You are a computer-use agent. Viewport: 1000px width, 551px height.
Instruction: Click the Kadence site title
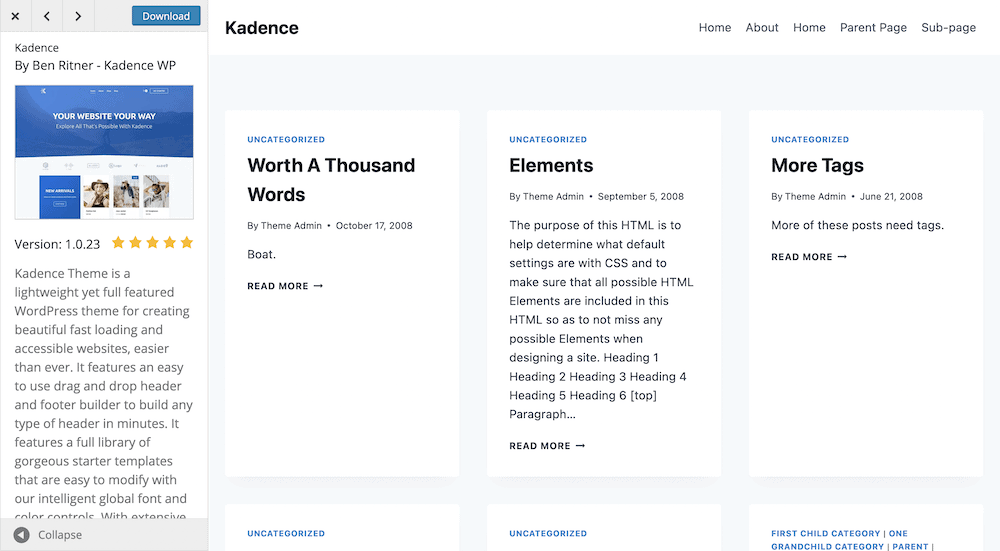[261, 27]
